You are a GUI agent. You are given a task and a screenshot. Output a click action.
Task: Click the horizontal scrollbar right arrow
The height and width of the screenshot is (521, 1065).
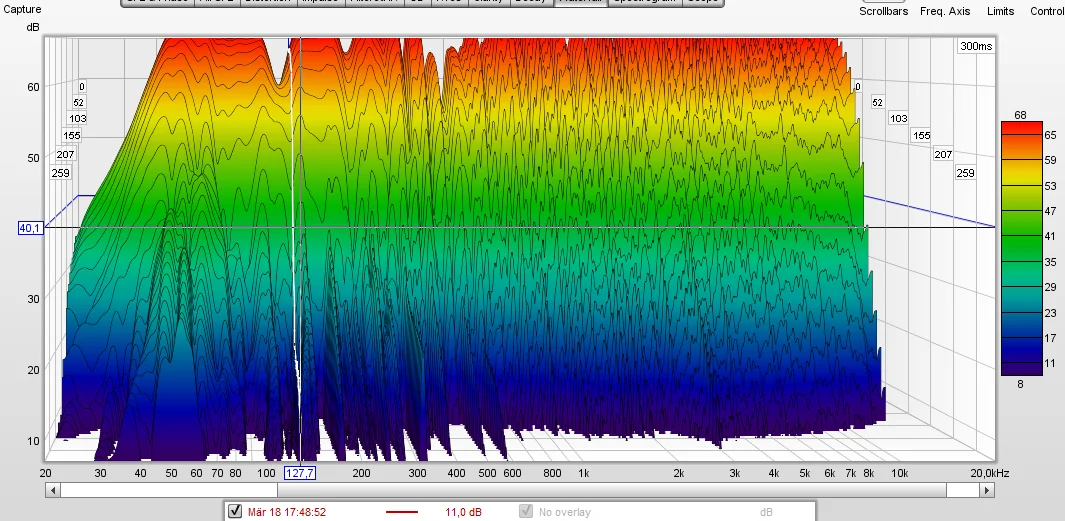point(987,490)
